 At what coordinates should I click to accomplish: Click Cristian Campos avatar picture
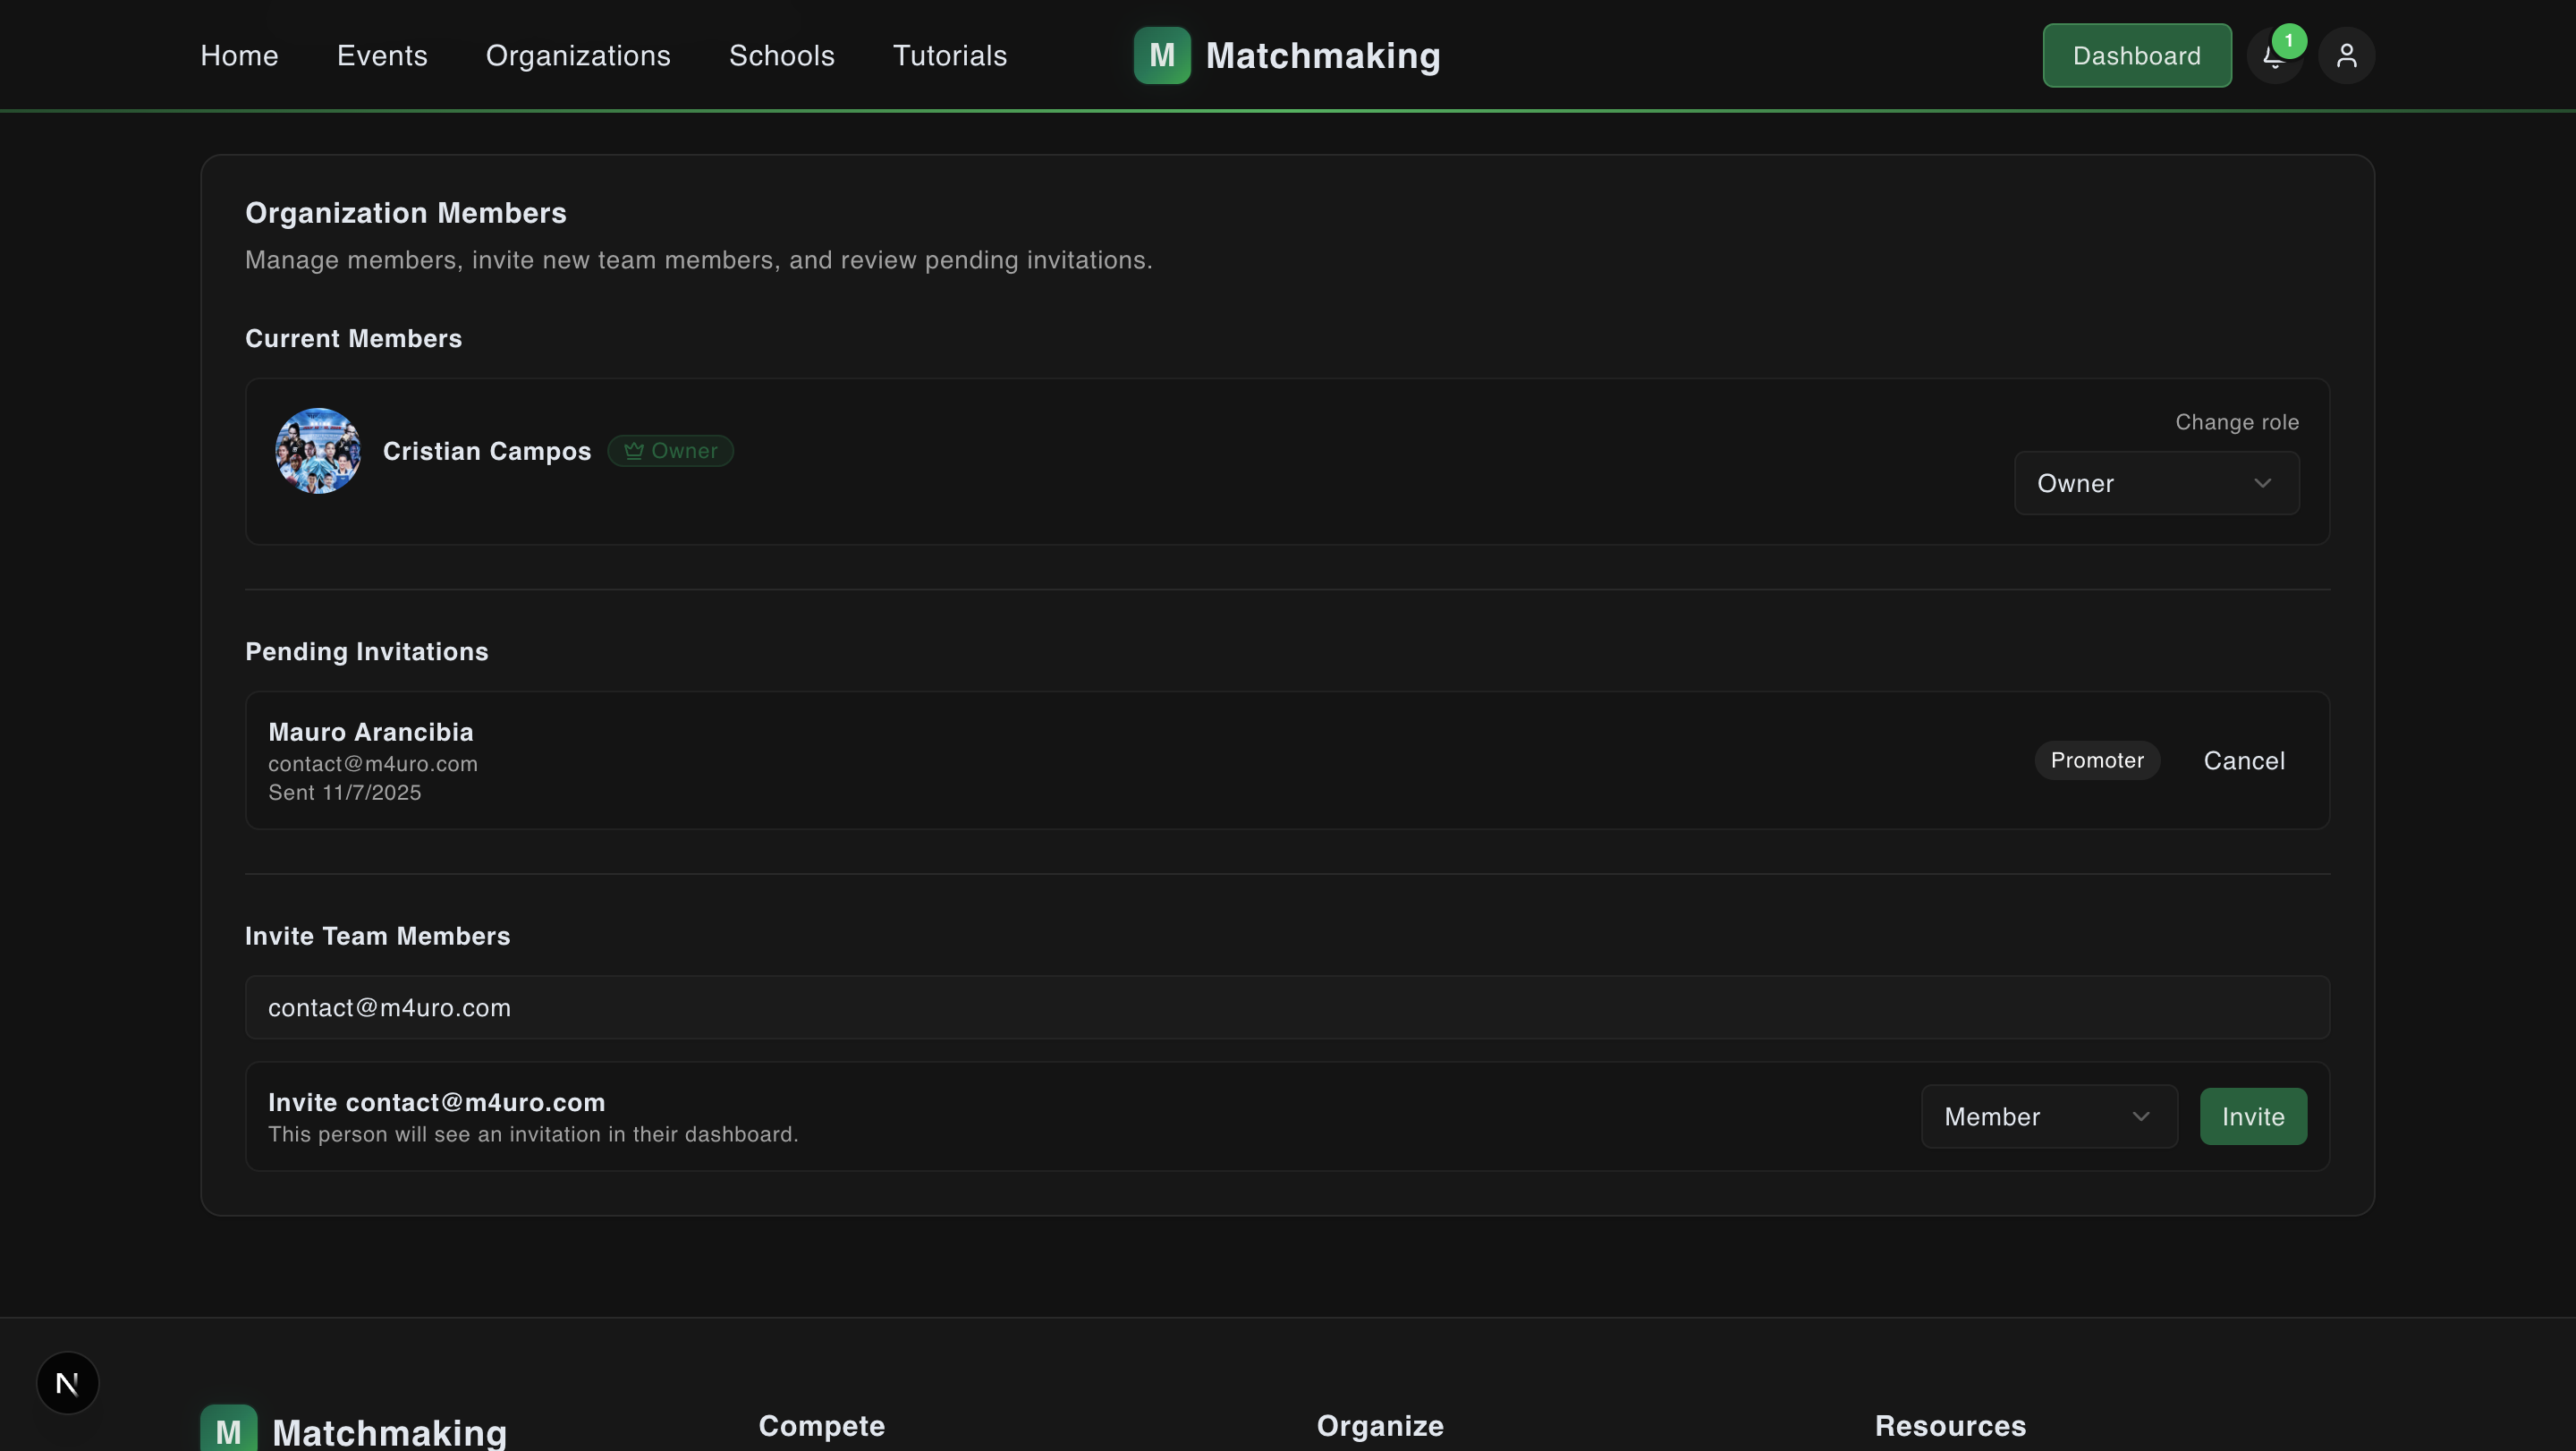pos(318,451)
